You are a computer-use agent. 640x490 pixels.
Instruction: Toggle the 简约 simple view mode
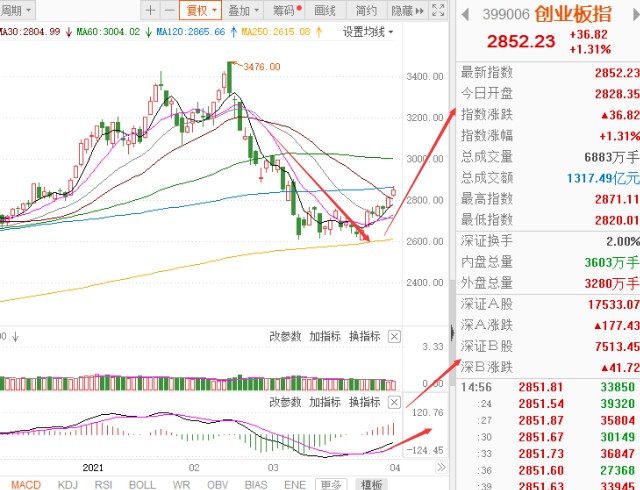(366, 10)
